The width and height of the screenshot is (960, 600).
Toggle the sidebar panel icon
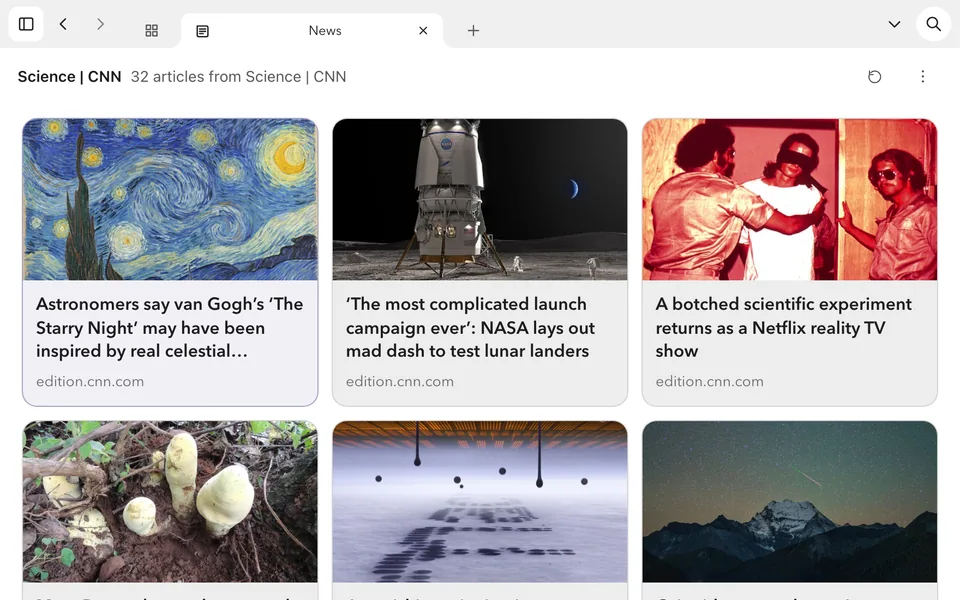(26, 24)
